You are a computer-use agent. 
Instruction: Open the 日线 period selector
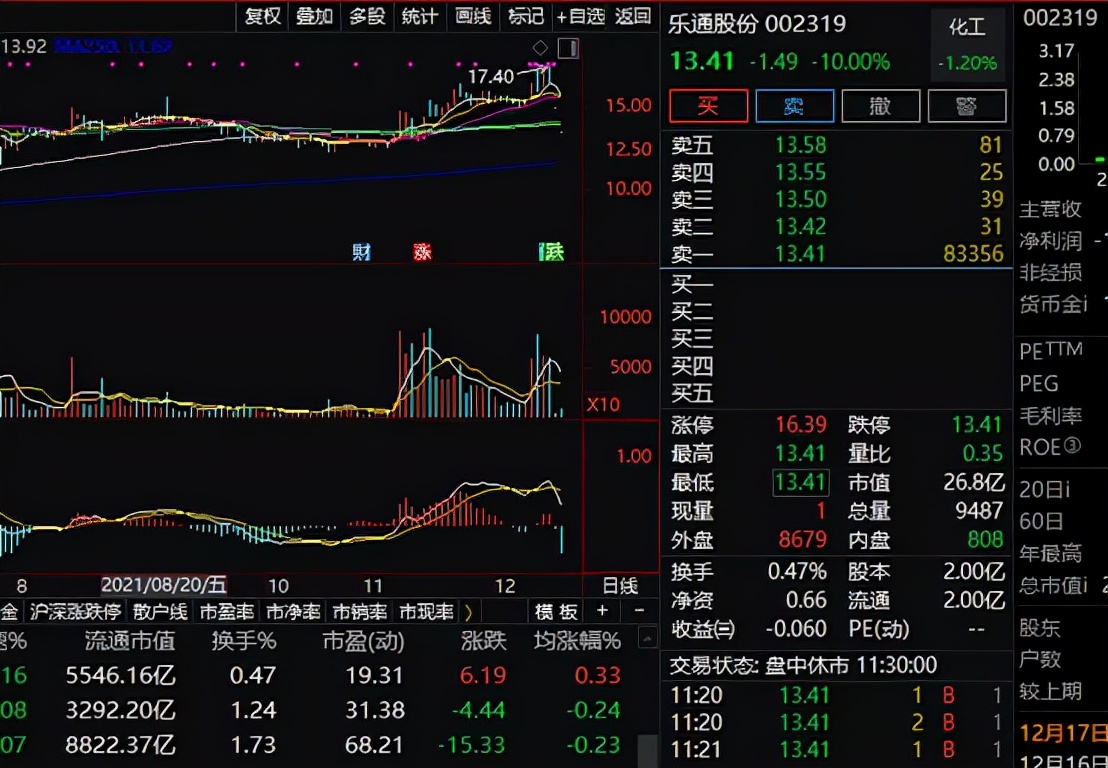[618, 586]
